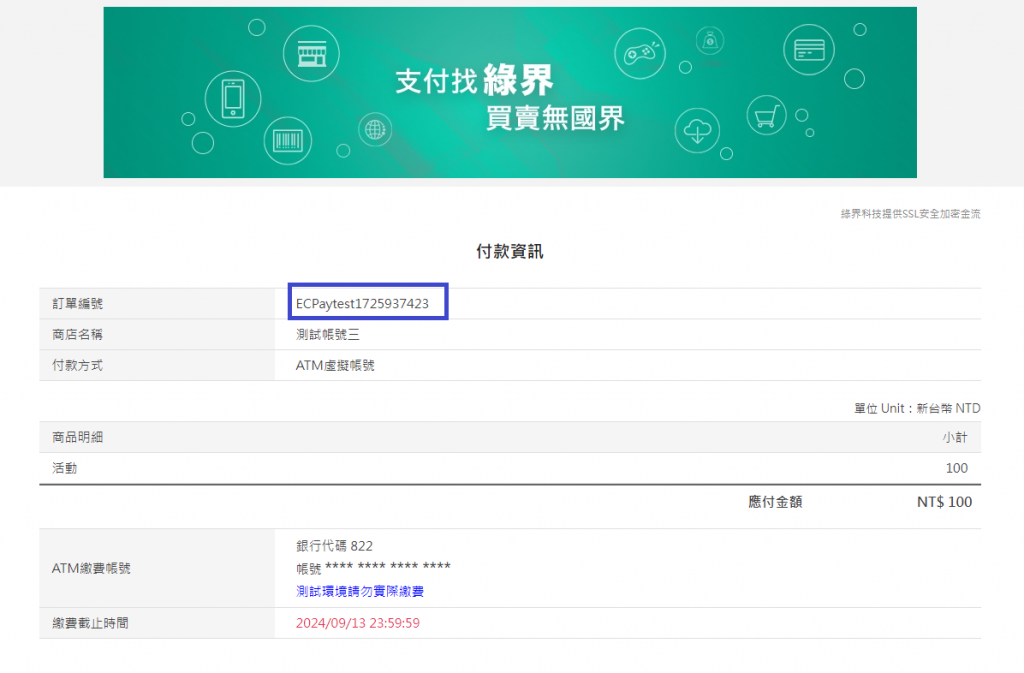
Task: Click the banner text 買賣無國界
Action: [x=555, y=118]
